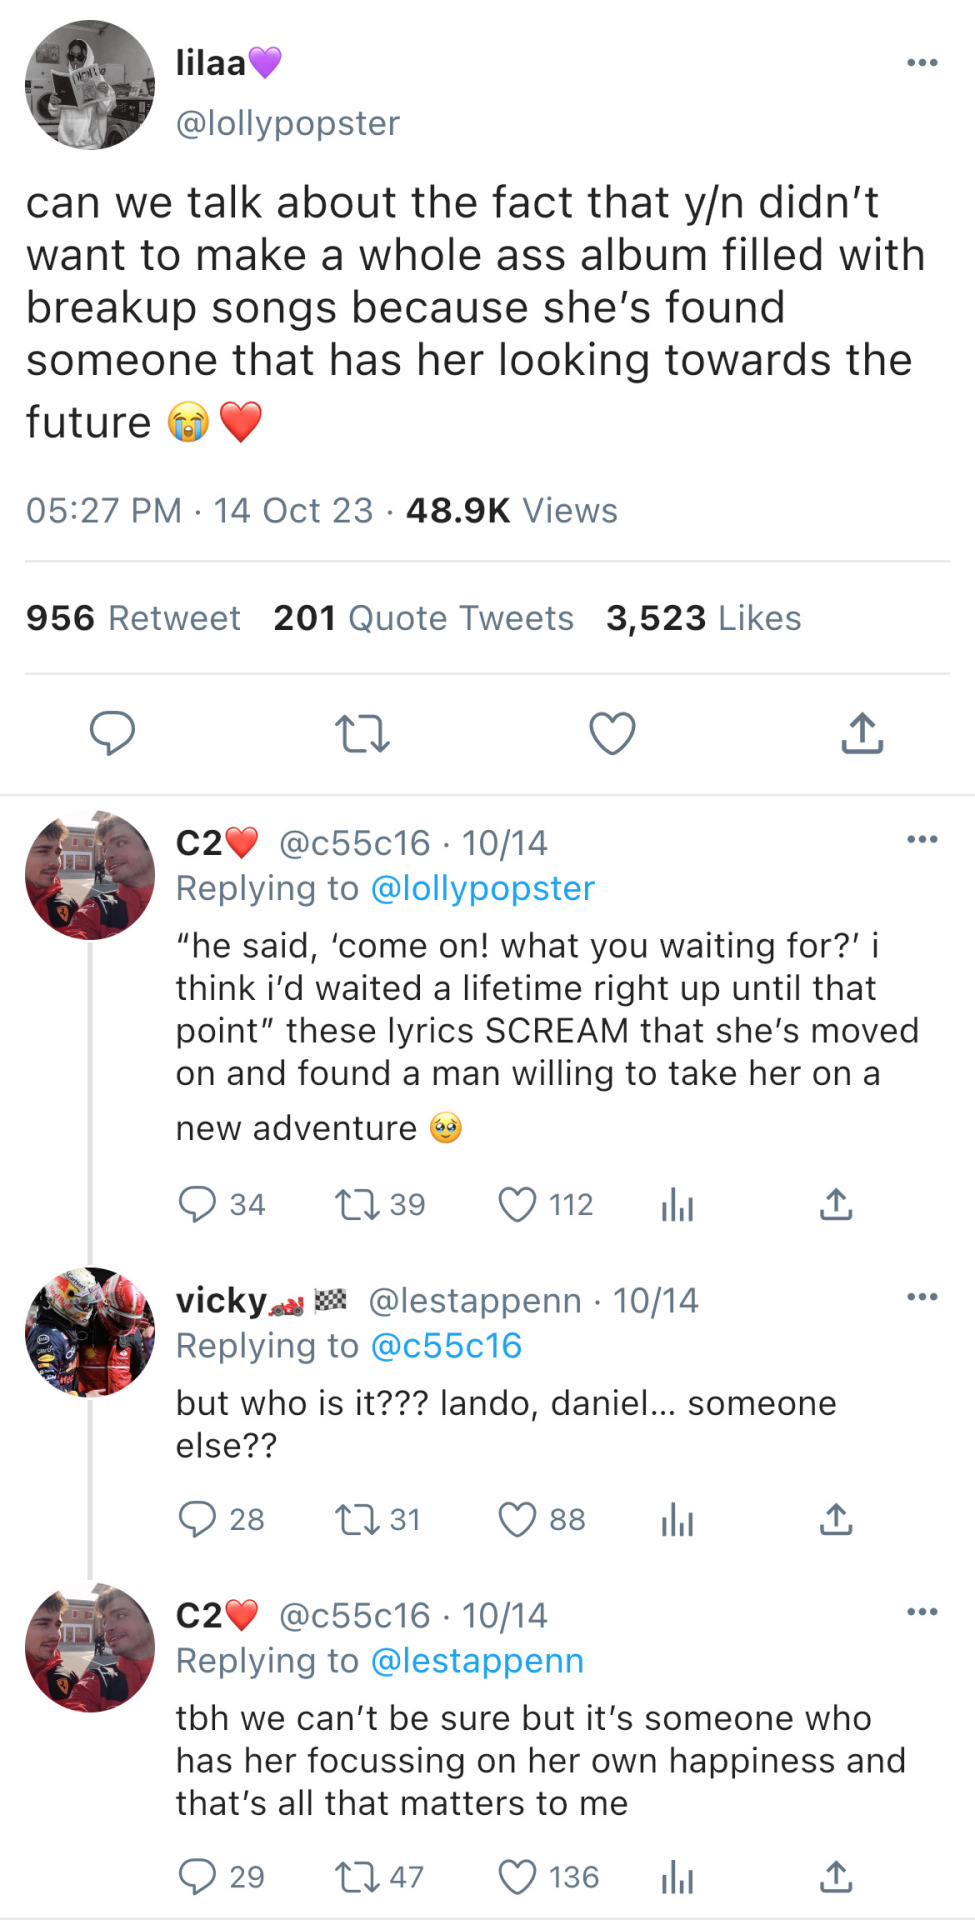Open the 956 Retweet list
The width and height of the screenshot is (975, 1920).
[x=133, y=618]
